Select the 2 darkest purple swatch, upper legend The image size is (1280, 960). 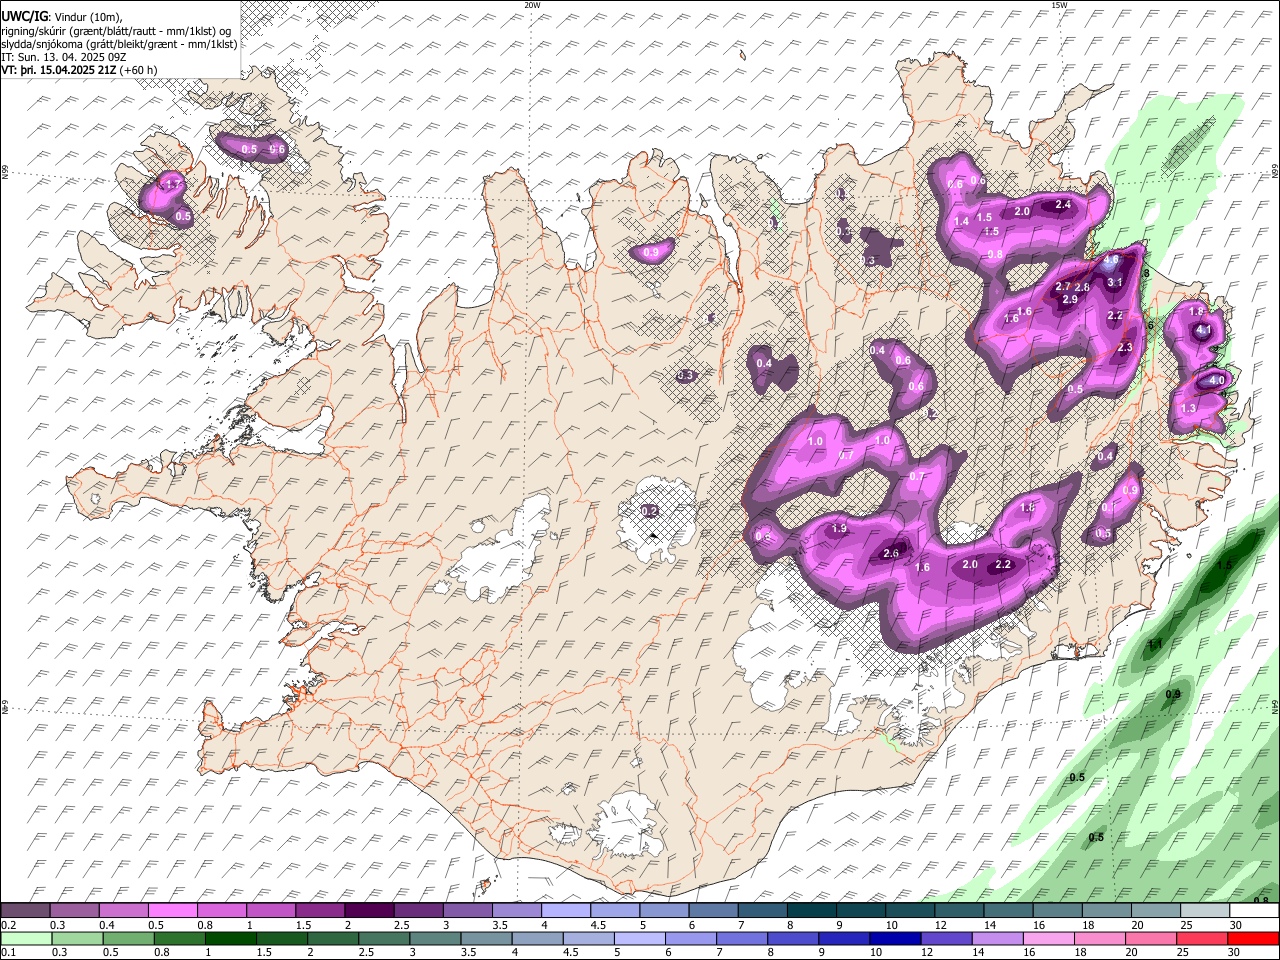click(368, 910)
